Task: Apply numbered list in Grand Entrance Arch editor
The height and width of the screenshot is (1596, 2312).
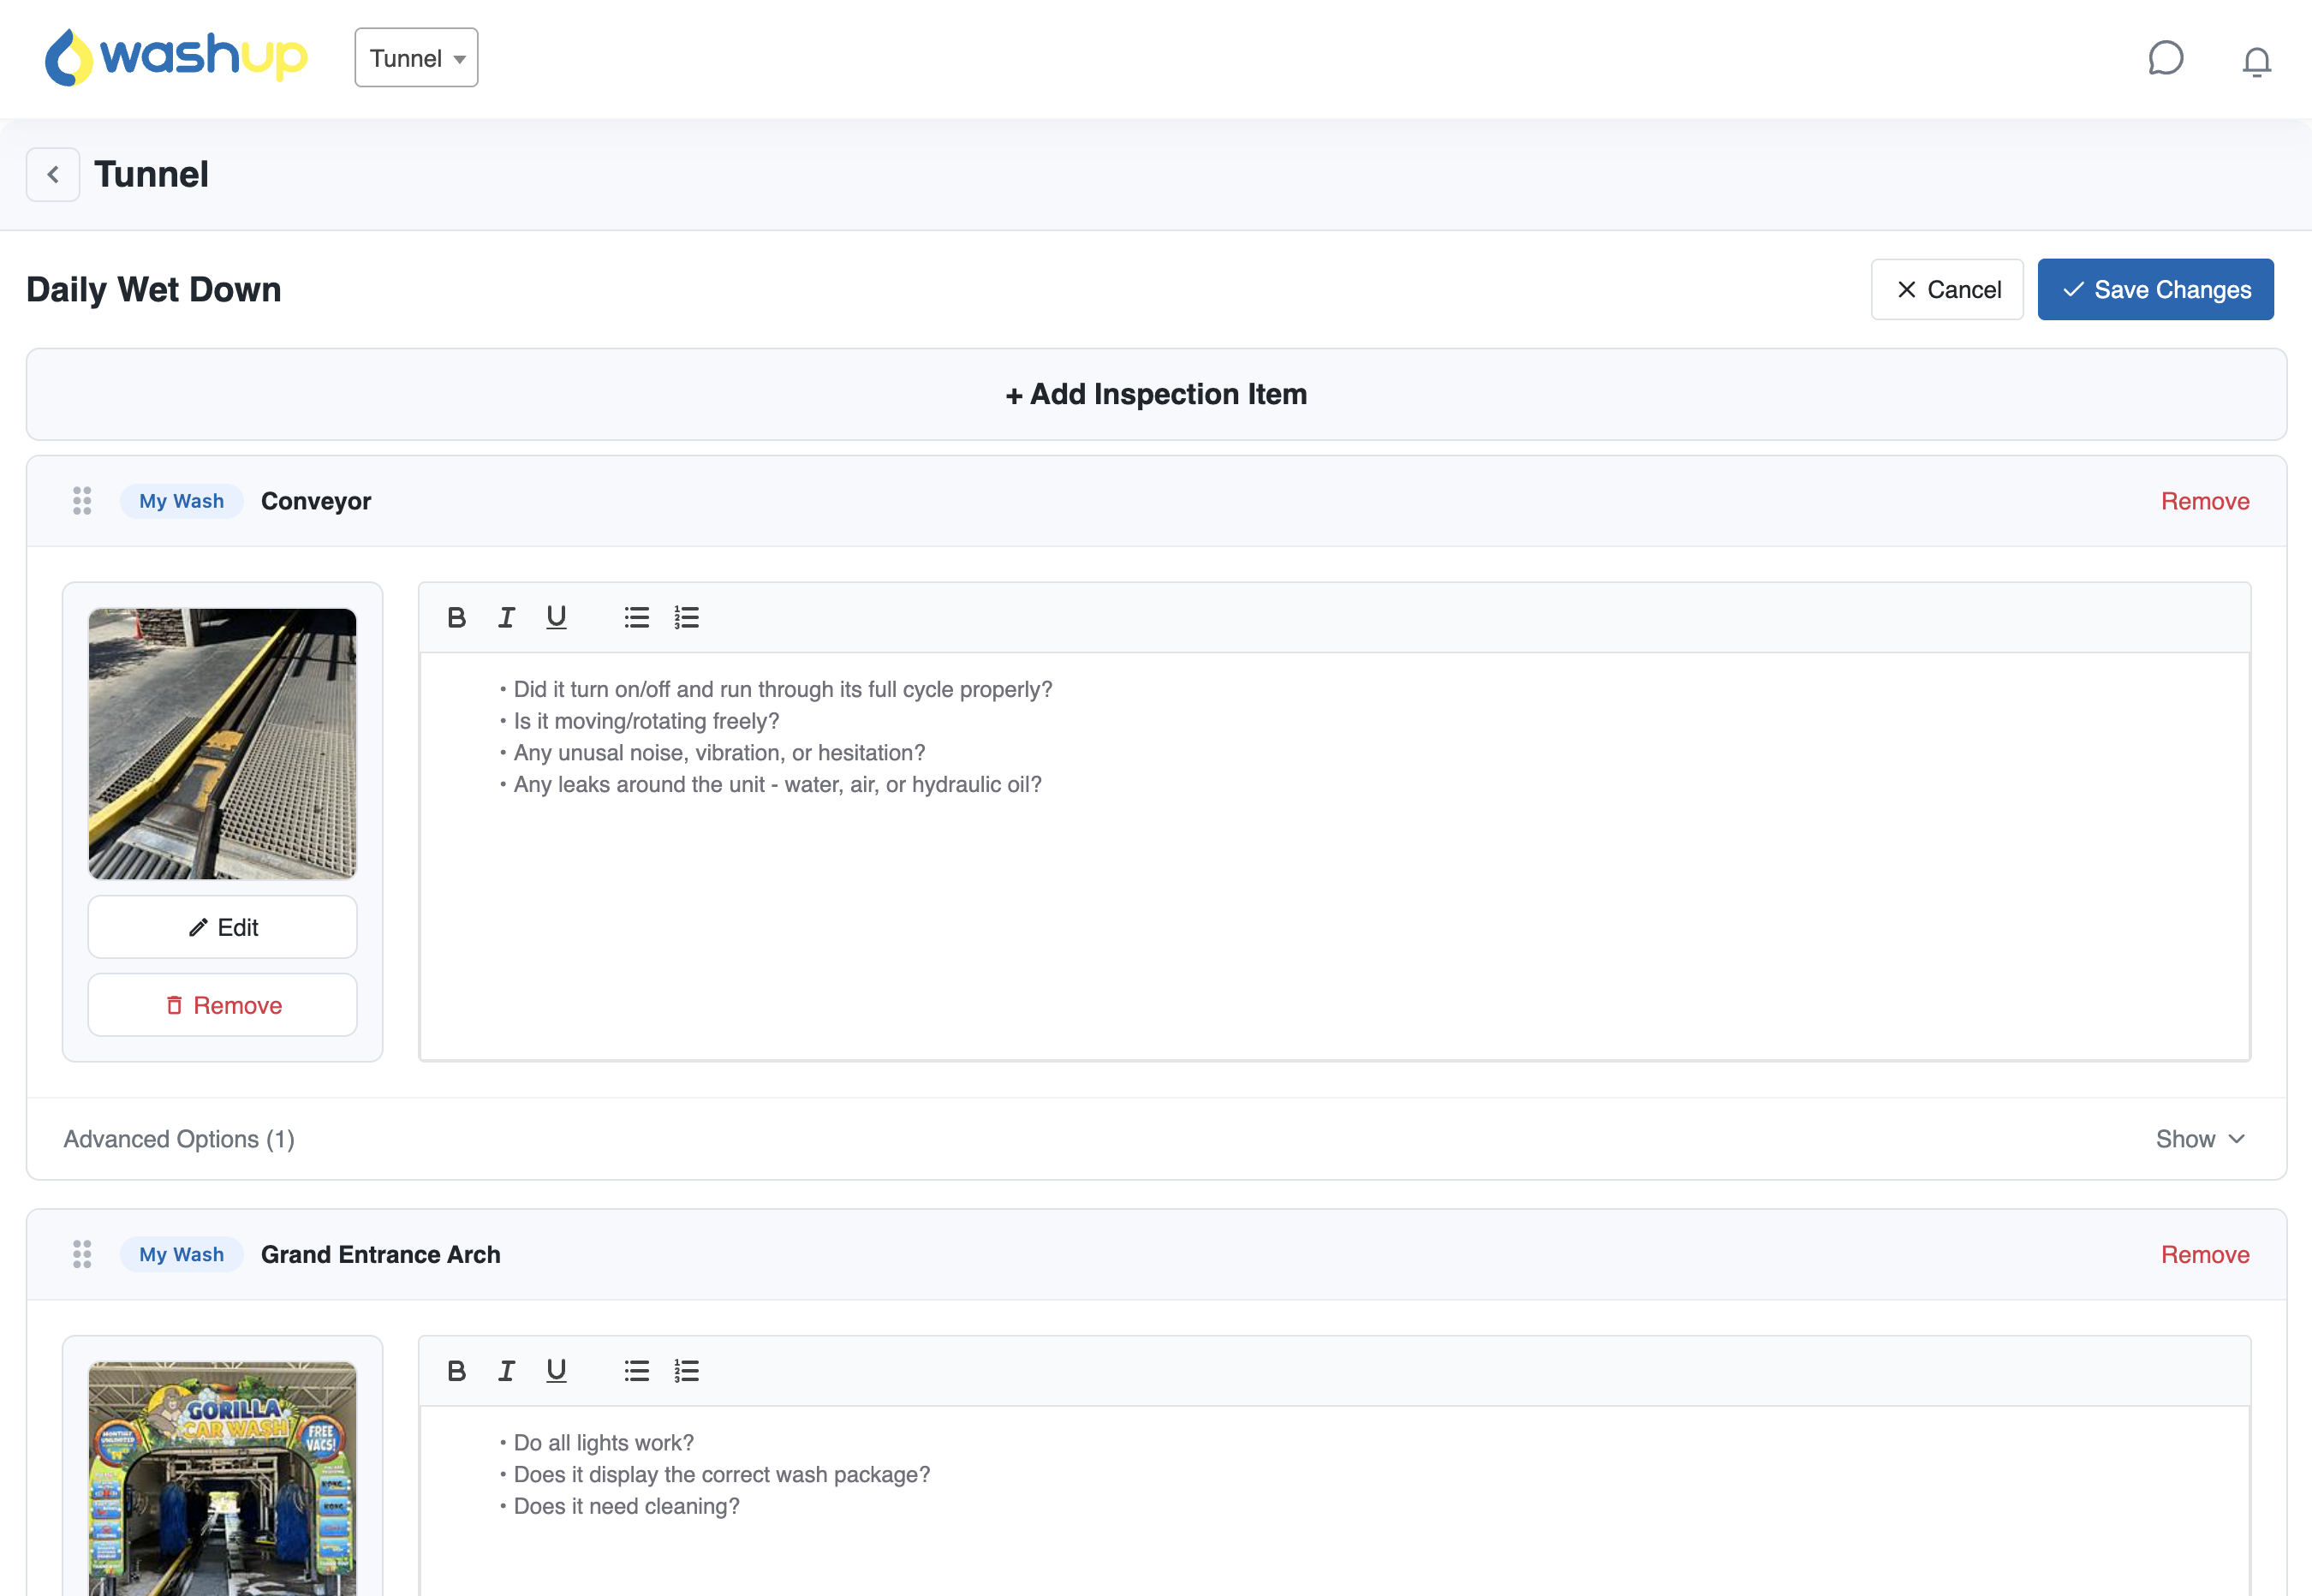Action: (686, 1370)
